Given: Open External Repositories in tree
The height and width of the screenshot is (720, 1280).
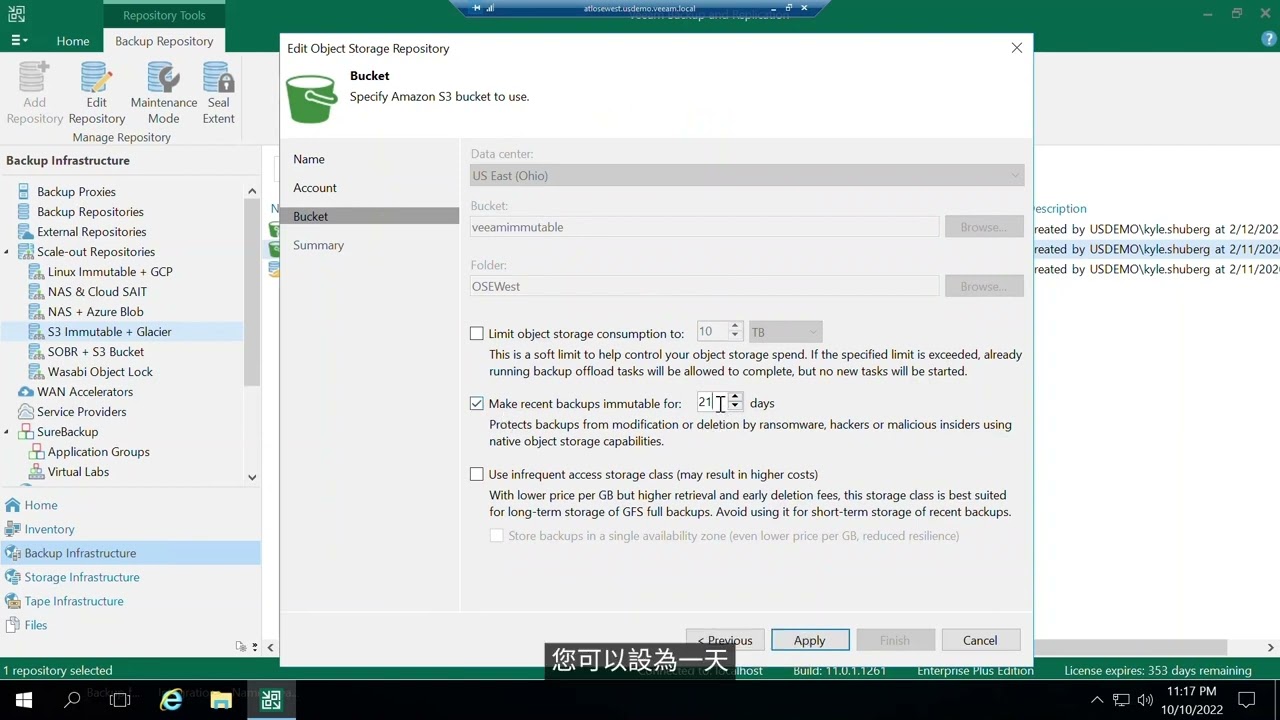Looking at the screenshot, I should point(91,231).
